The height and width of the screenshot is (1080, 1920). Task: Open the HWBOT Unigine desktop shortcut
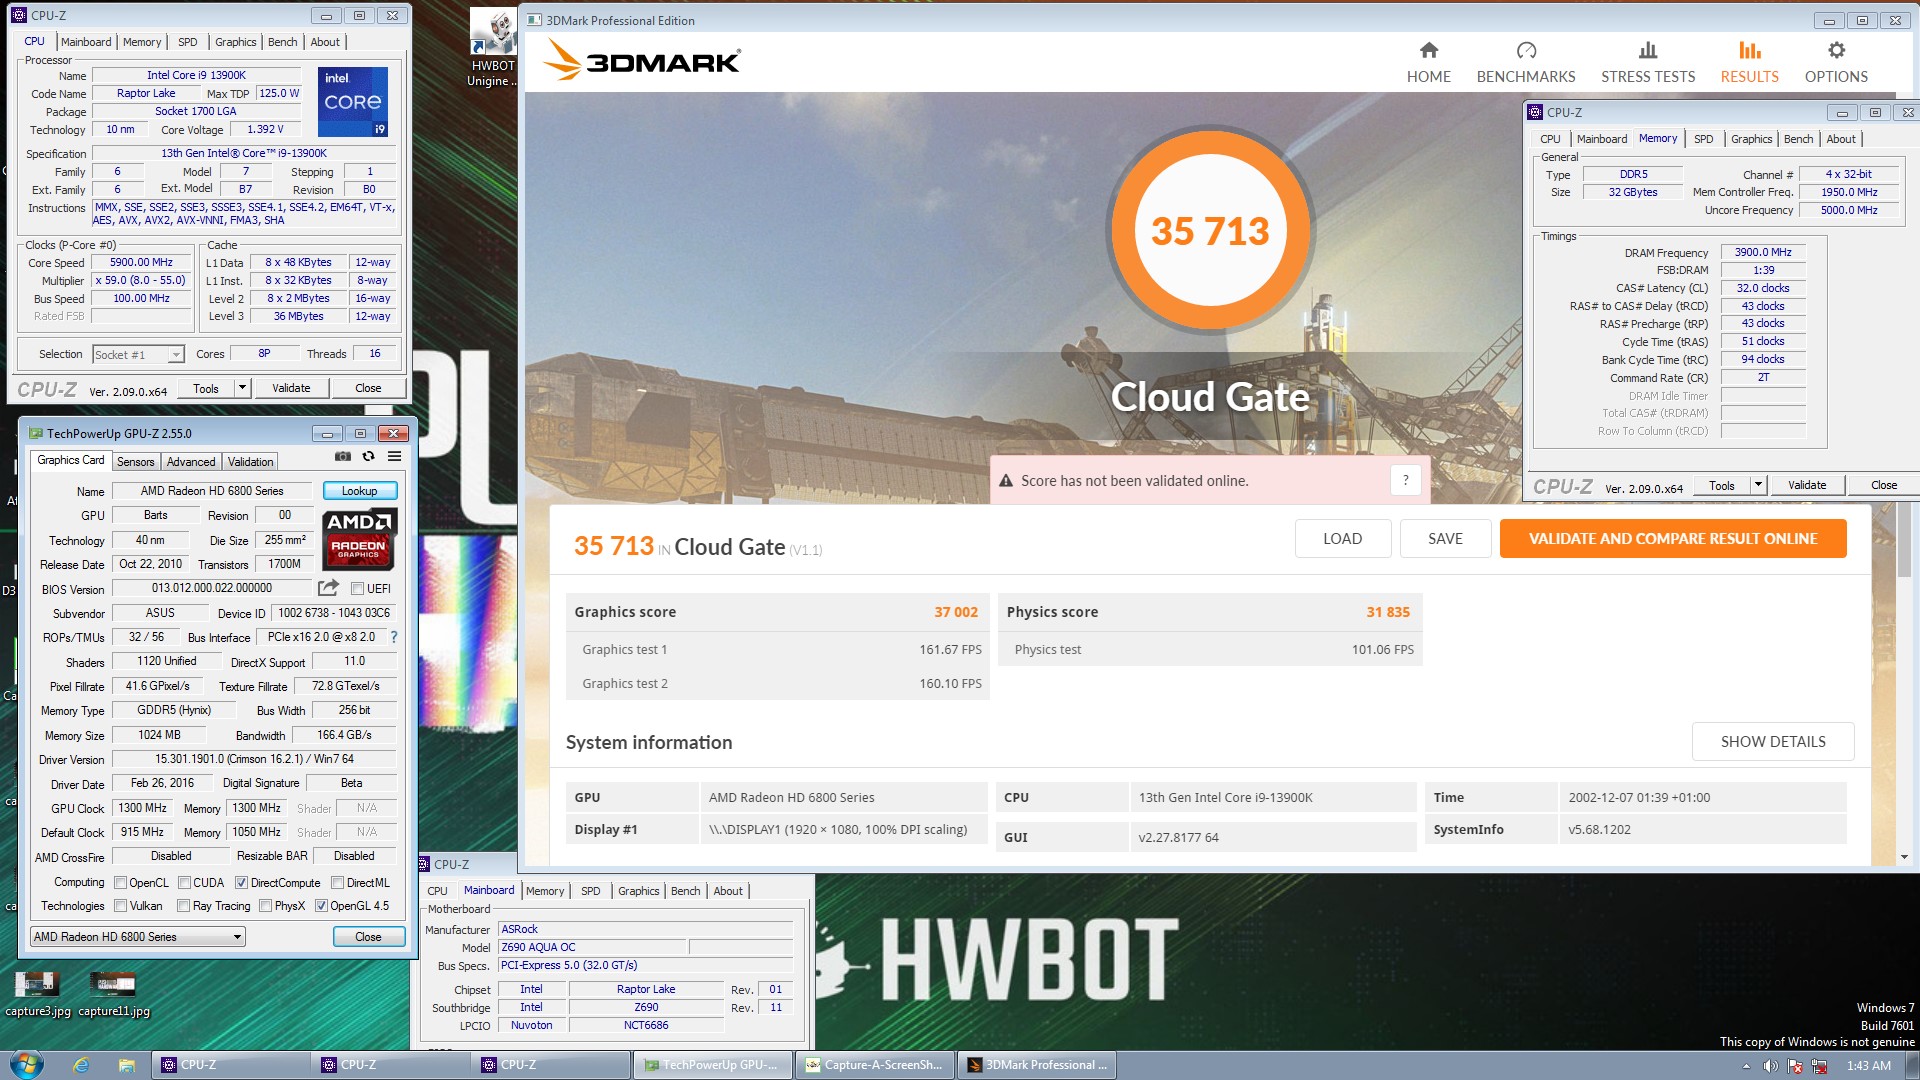pos(492,48)
